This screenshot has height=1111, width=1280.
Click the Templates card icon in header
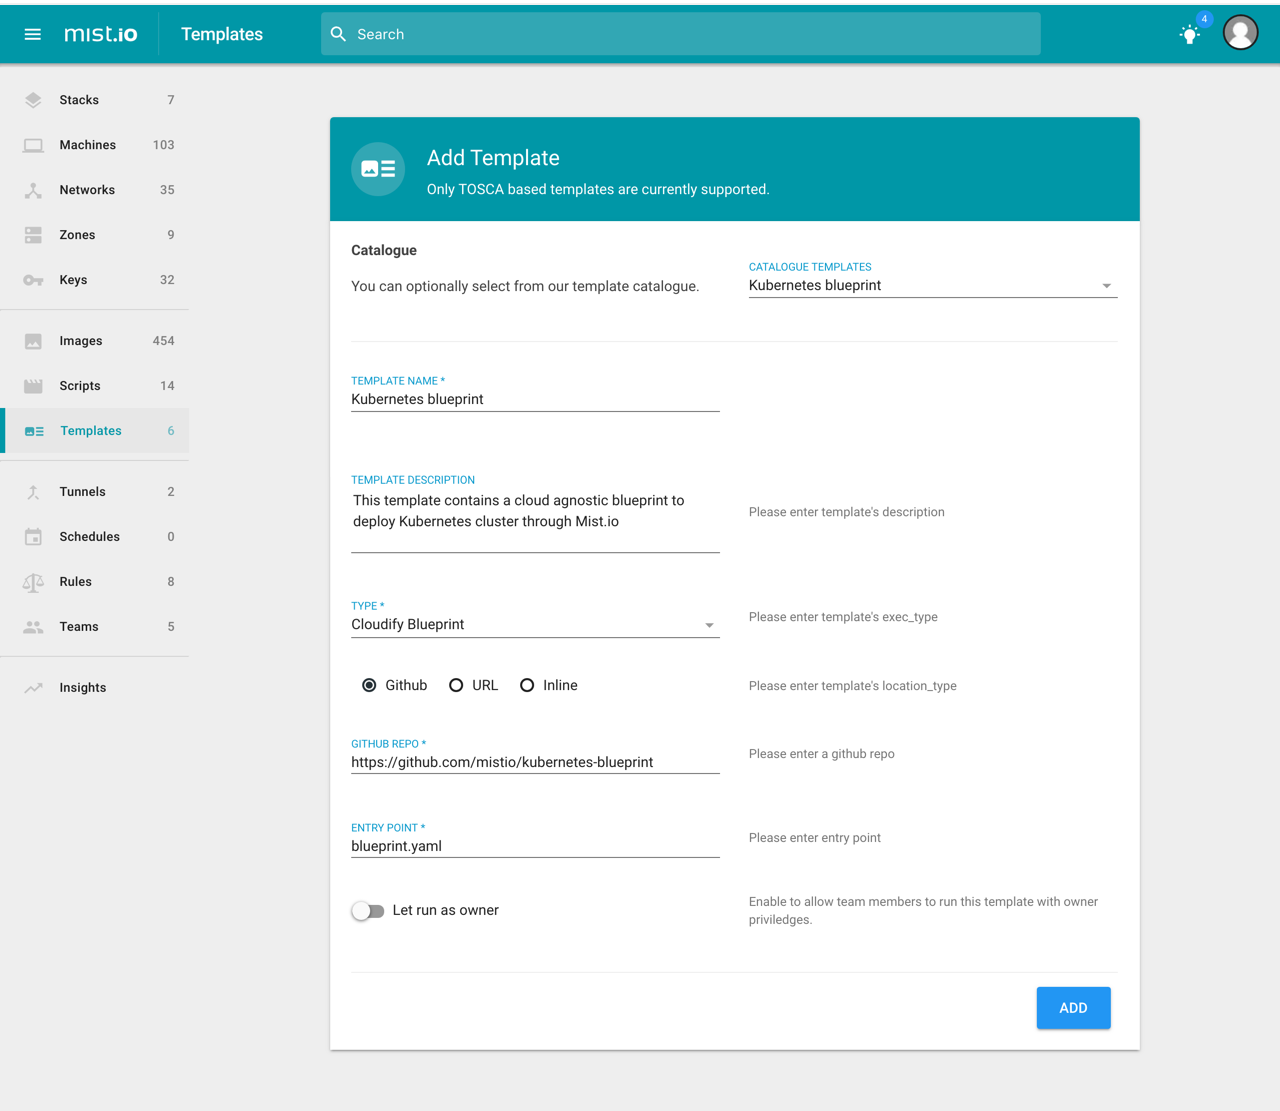click(x=378, y=168)
